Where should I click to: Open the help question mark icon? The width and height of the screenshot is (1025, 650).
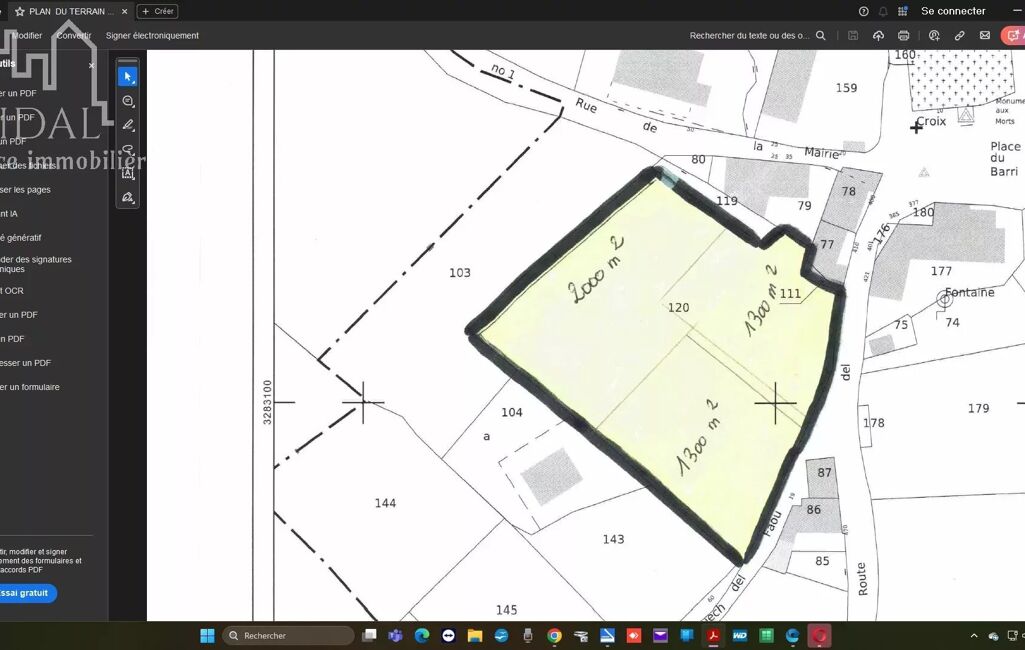point(863,11)
